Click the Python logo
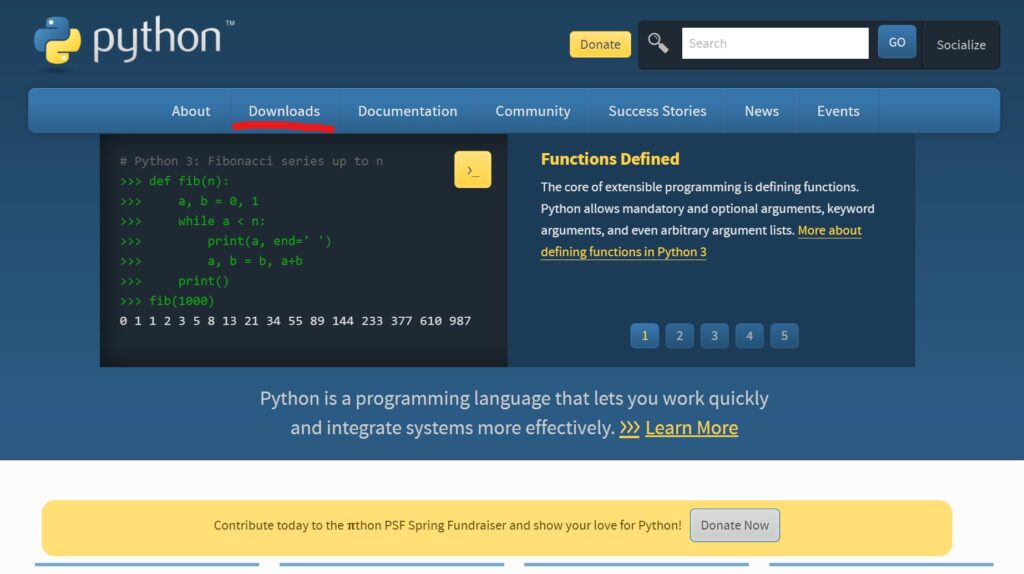 tap(134, 41)
